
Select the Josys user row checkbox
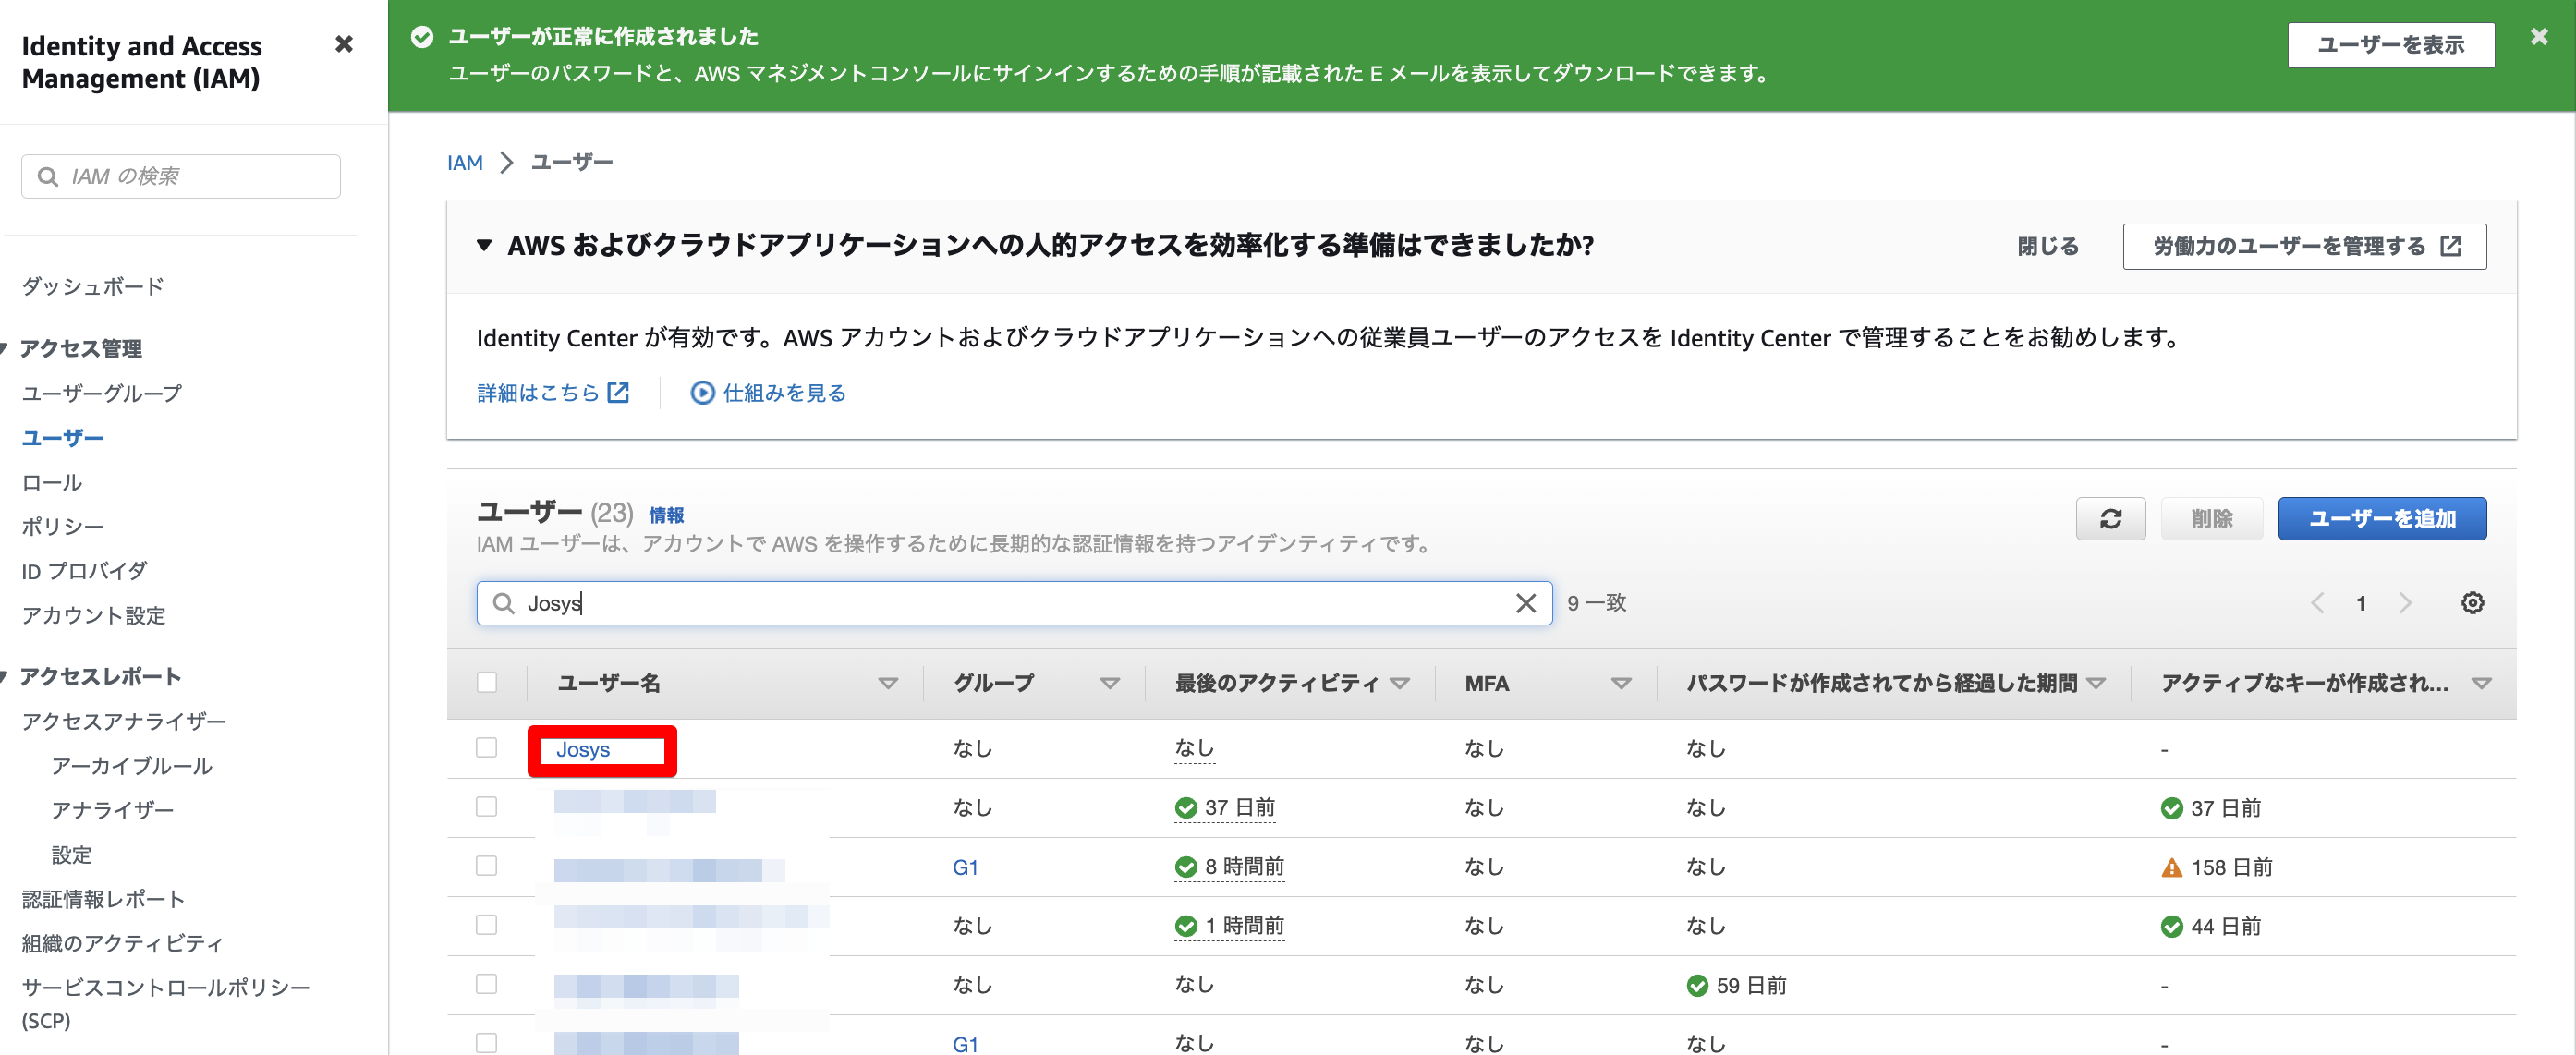pyautogui.click(x=487, y=748)
